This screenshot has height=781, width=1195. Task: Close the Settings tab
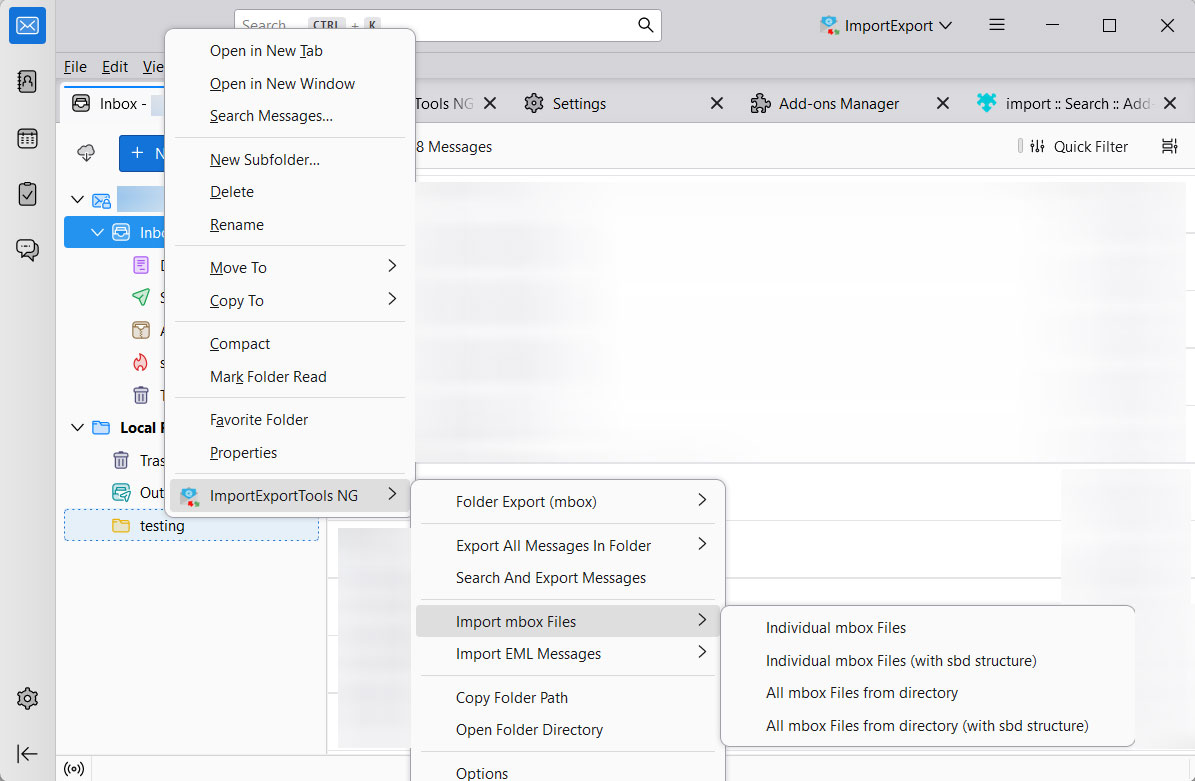pos(717,104)
